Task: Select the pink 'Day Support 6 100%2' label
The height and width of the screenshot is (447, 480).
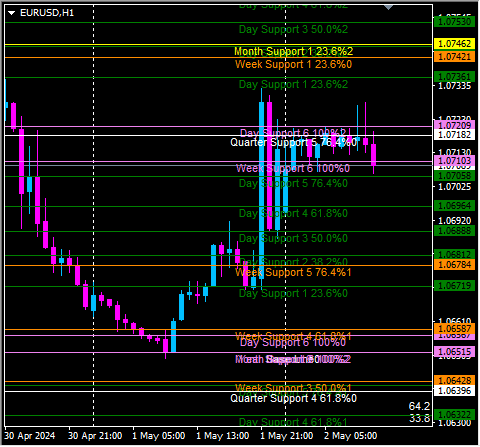Action: coord(293,133)
